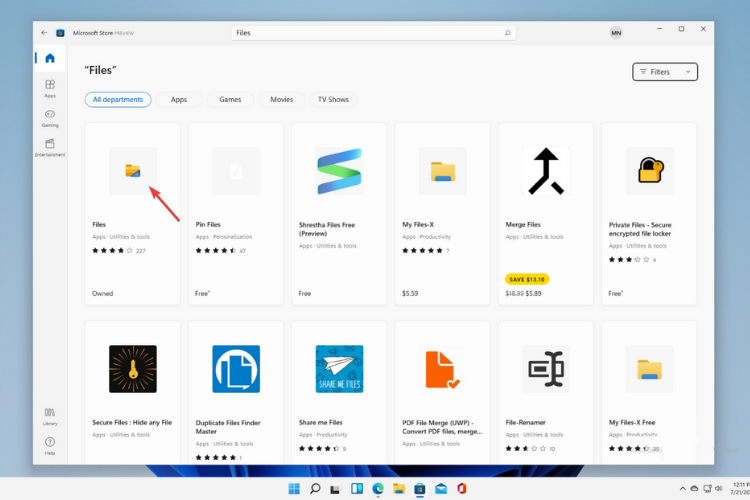Select the TV Shows filter tab
The width and height of the screenshot is (750, 500).
(x=333, y=100)
